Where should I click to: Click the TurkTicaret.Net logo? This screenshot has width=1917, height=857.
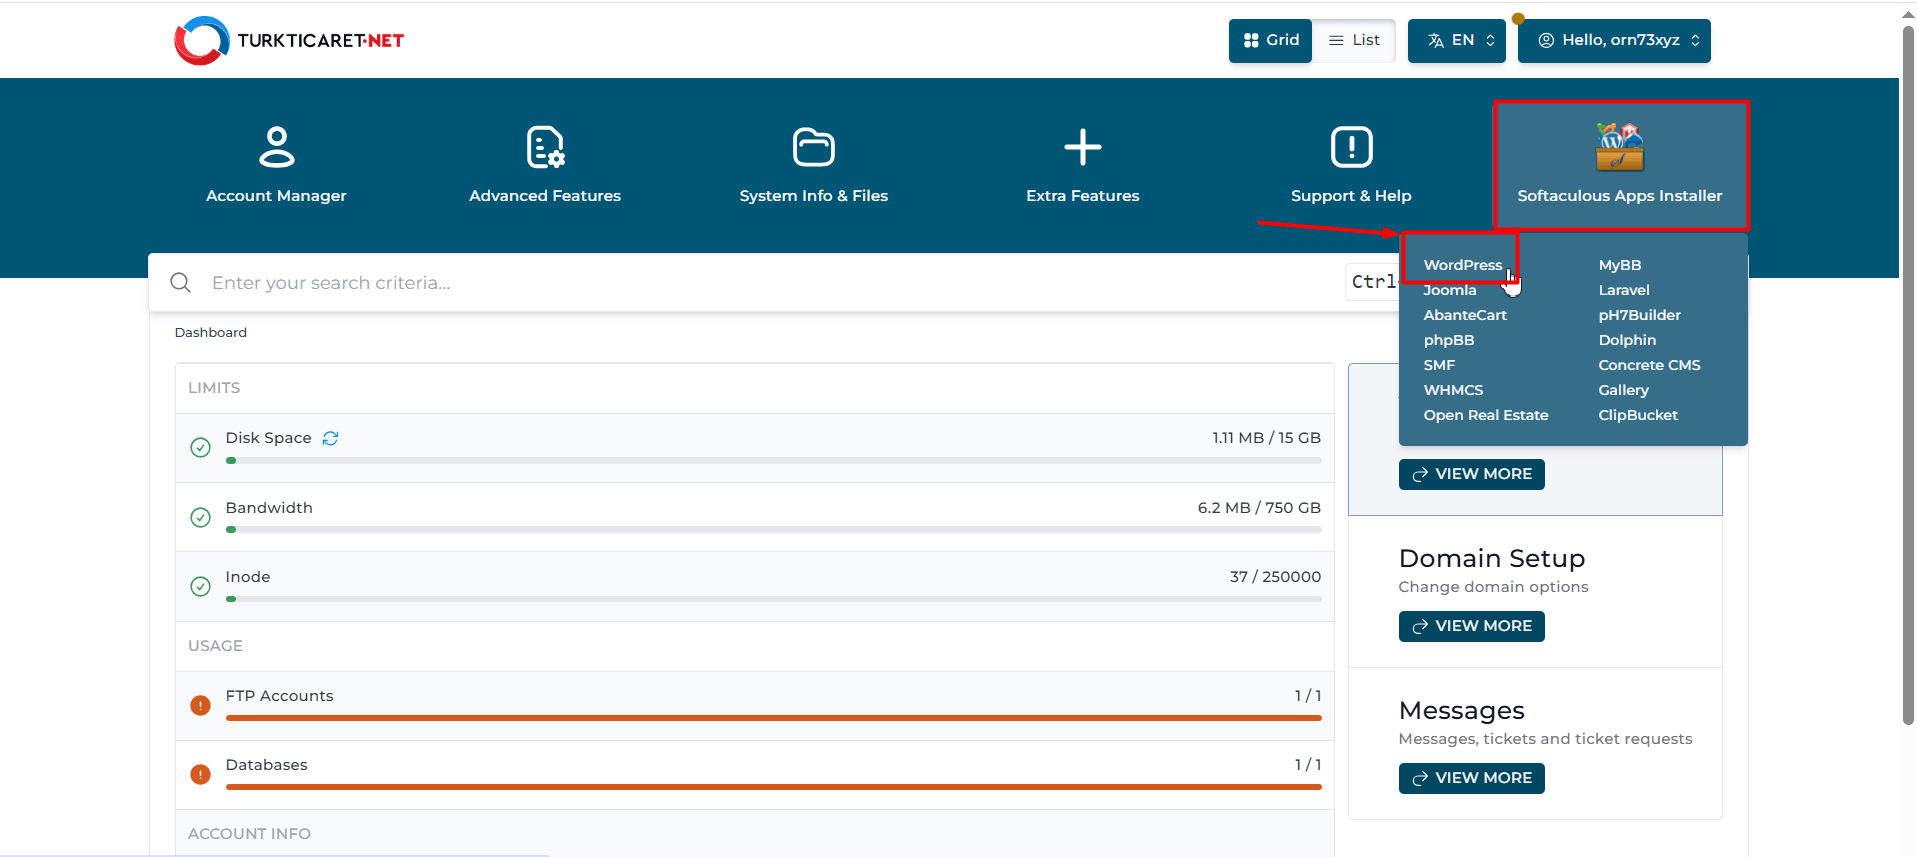(289, 41)
